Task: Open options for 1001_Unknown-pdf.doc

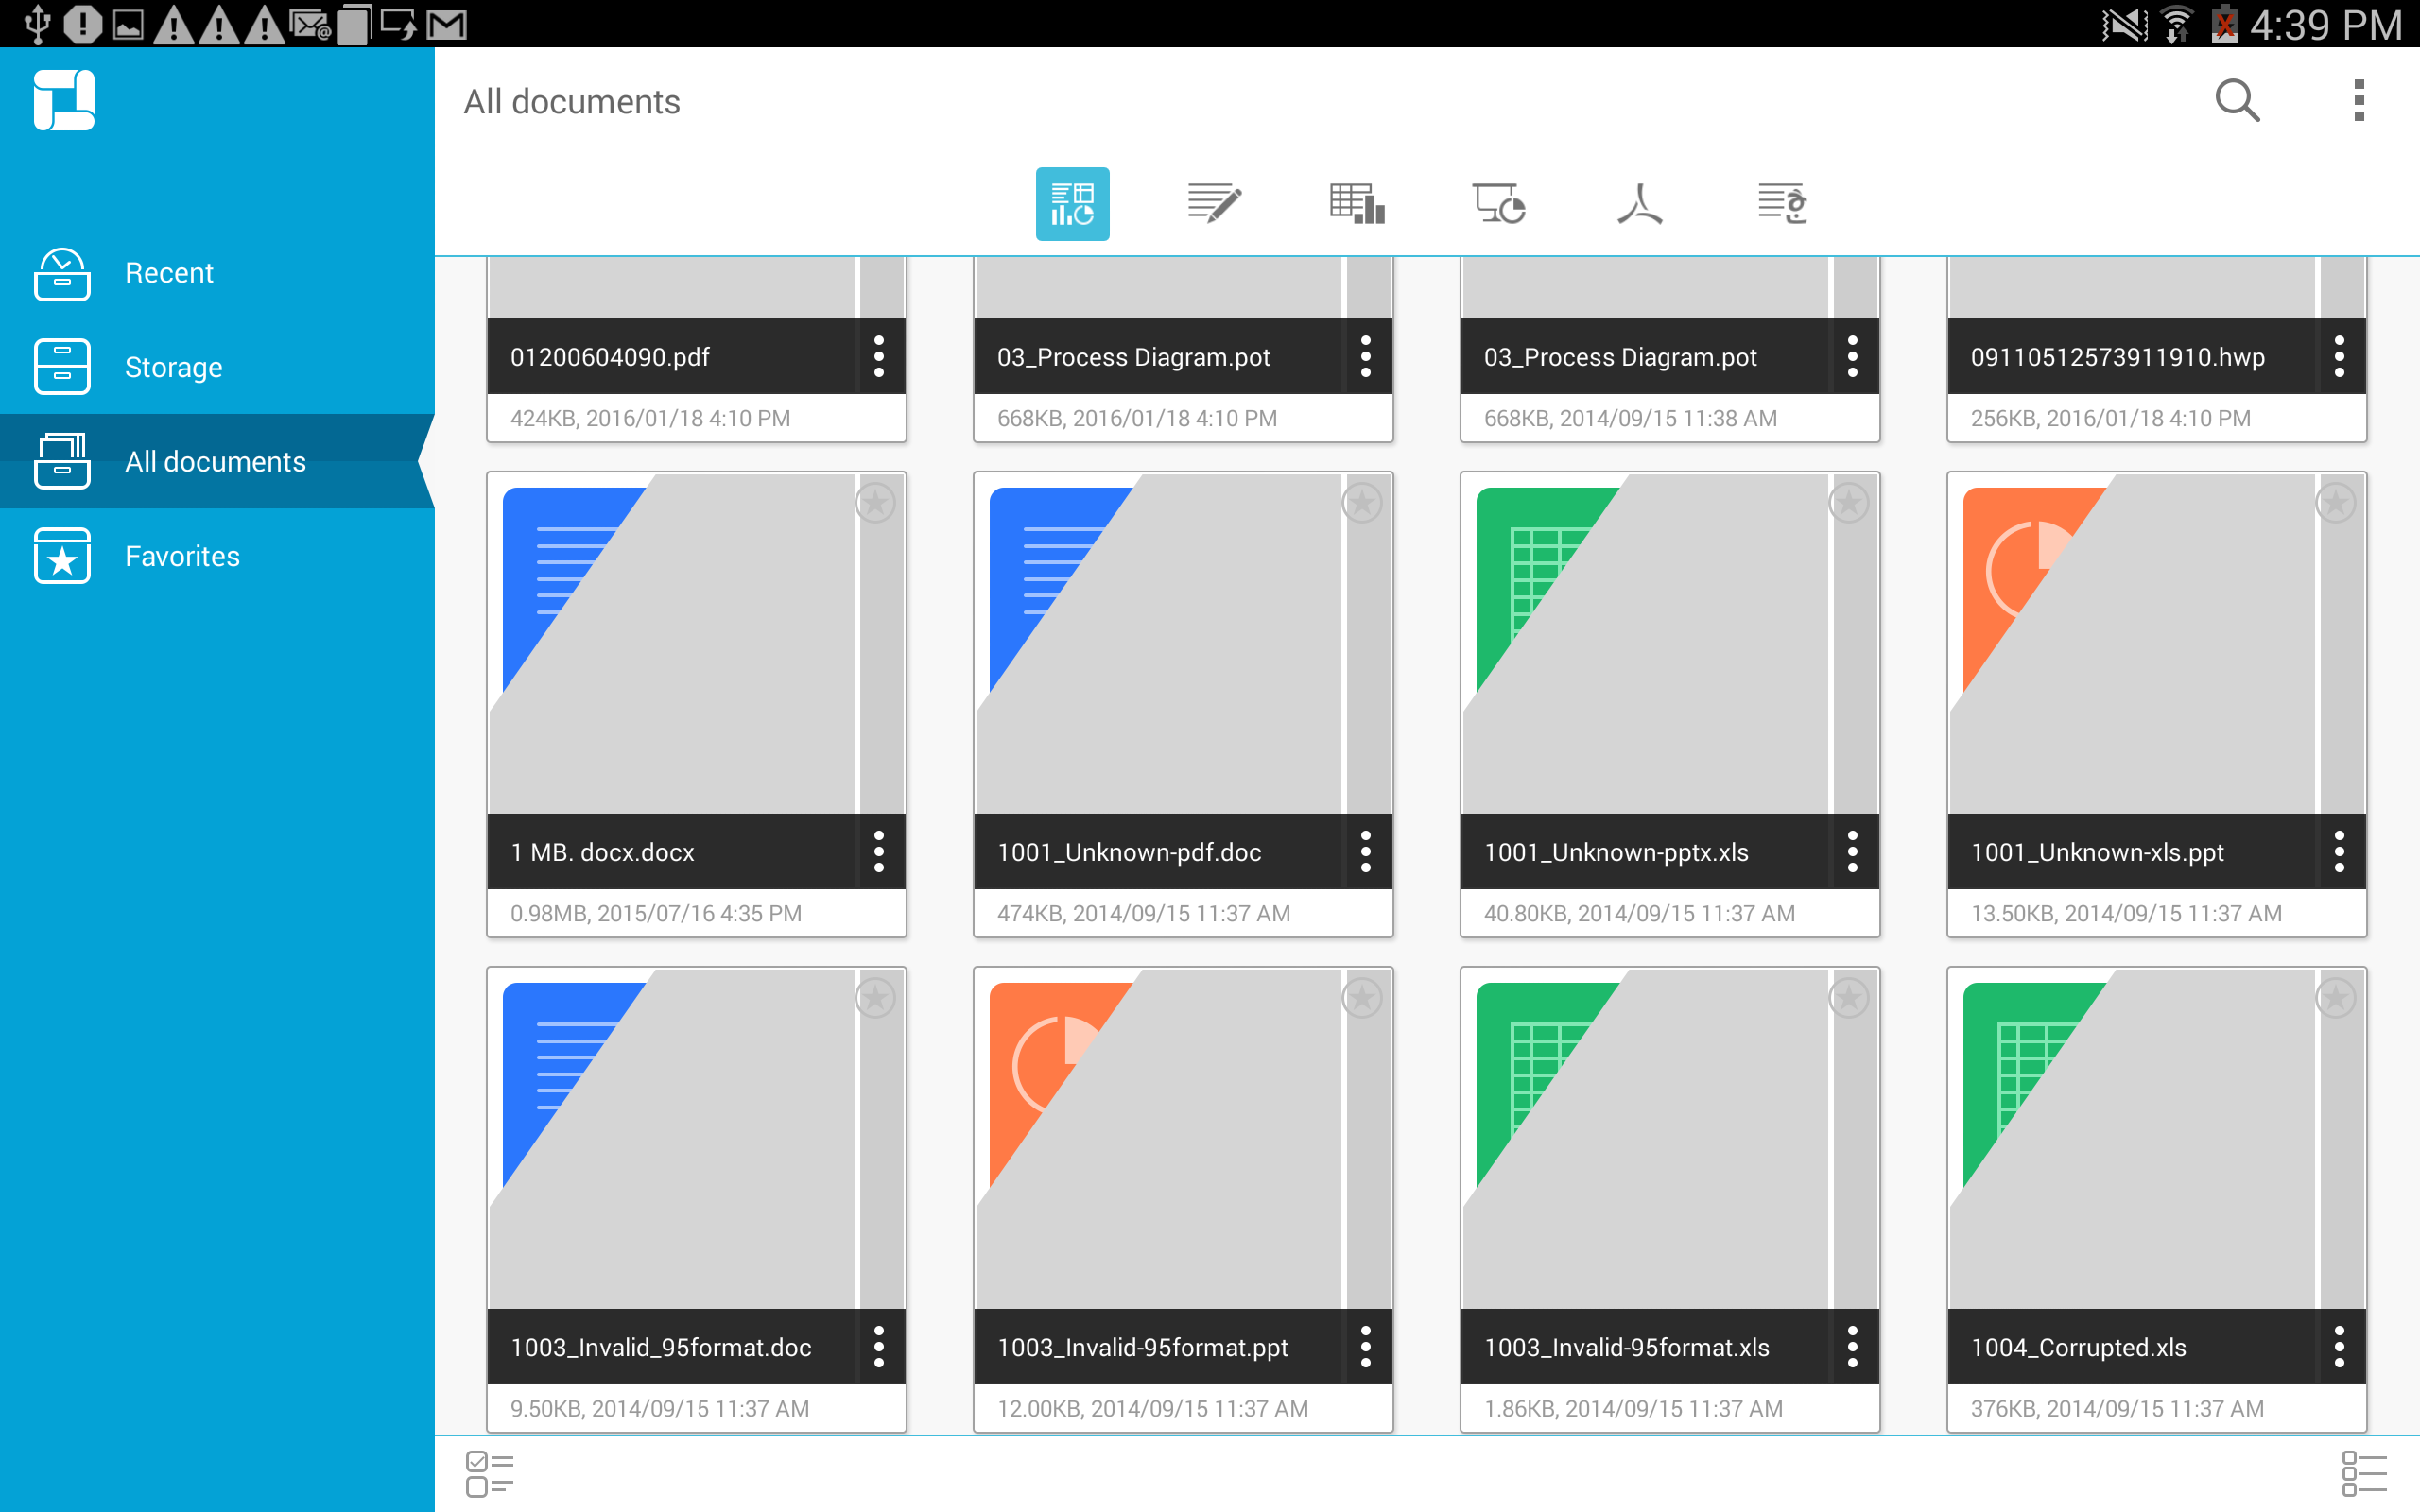Action: pyautogui.click(x=1366, y=851)
